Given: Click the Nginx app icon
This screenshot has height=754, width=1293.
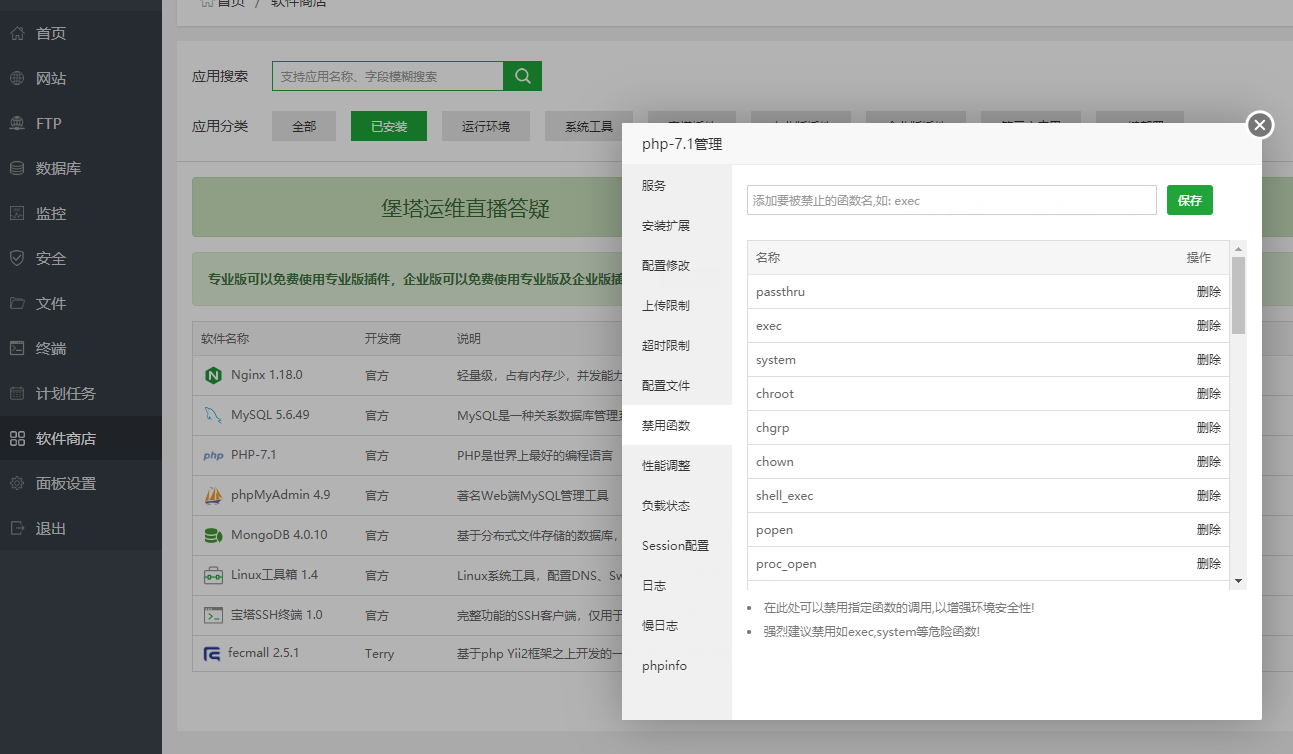Looking at the screenshot, I should click(211, 374).
